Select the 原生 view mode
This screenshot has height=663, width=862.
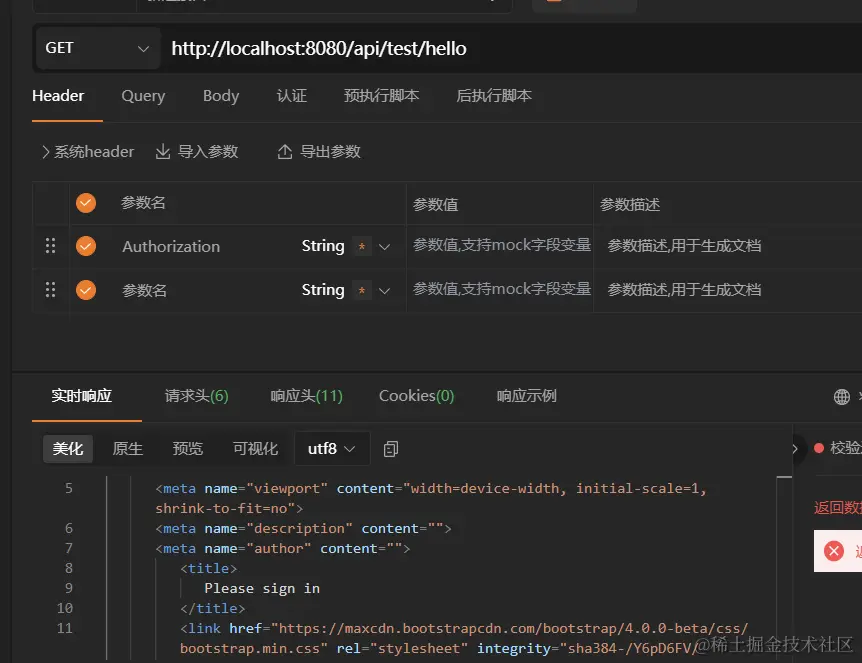[x=128, y=449]
